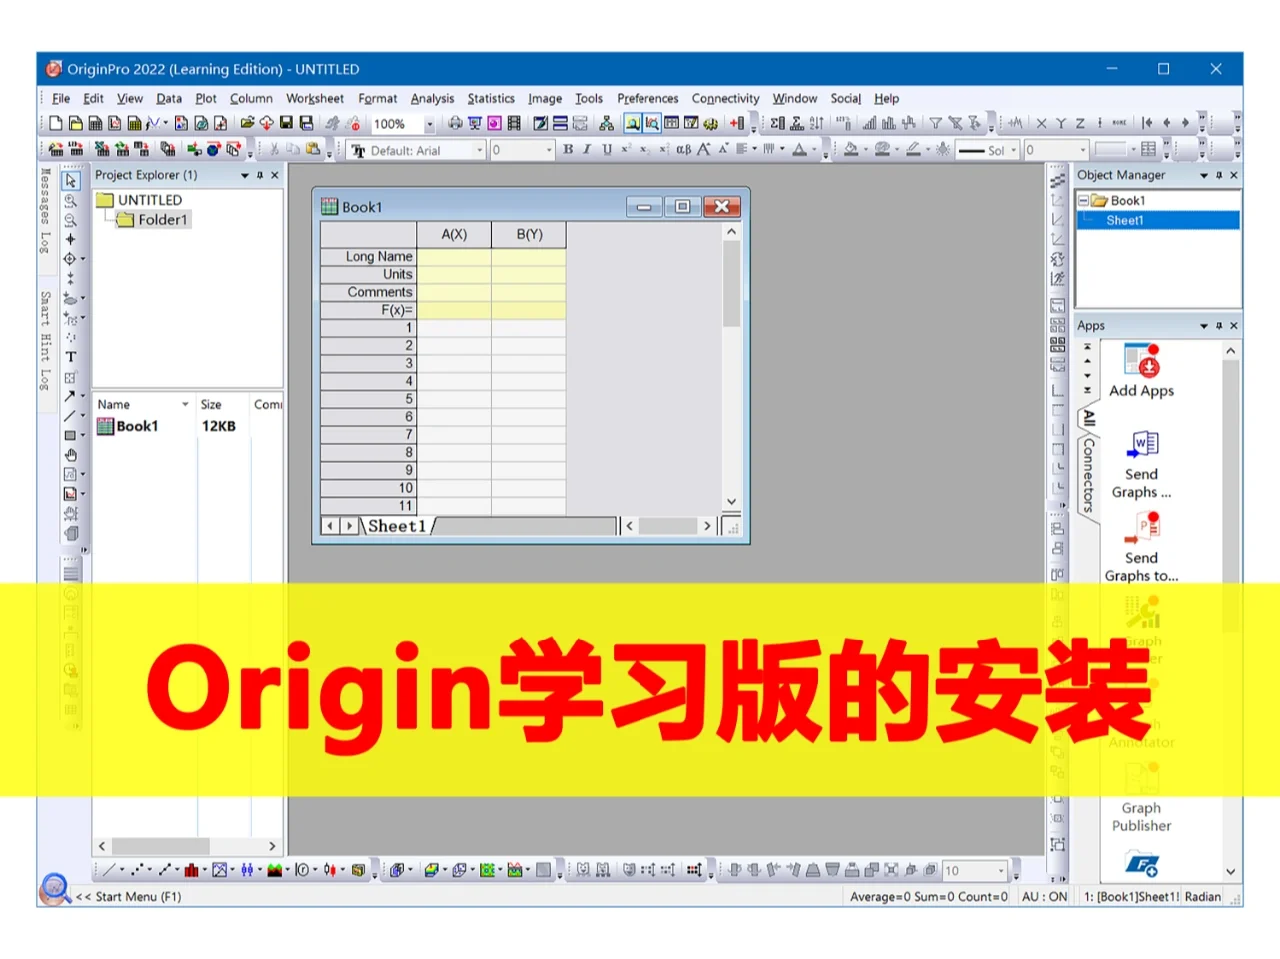Click the Increase Font size icon
1280x959 pixels.
point(703,150)
